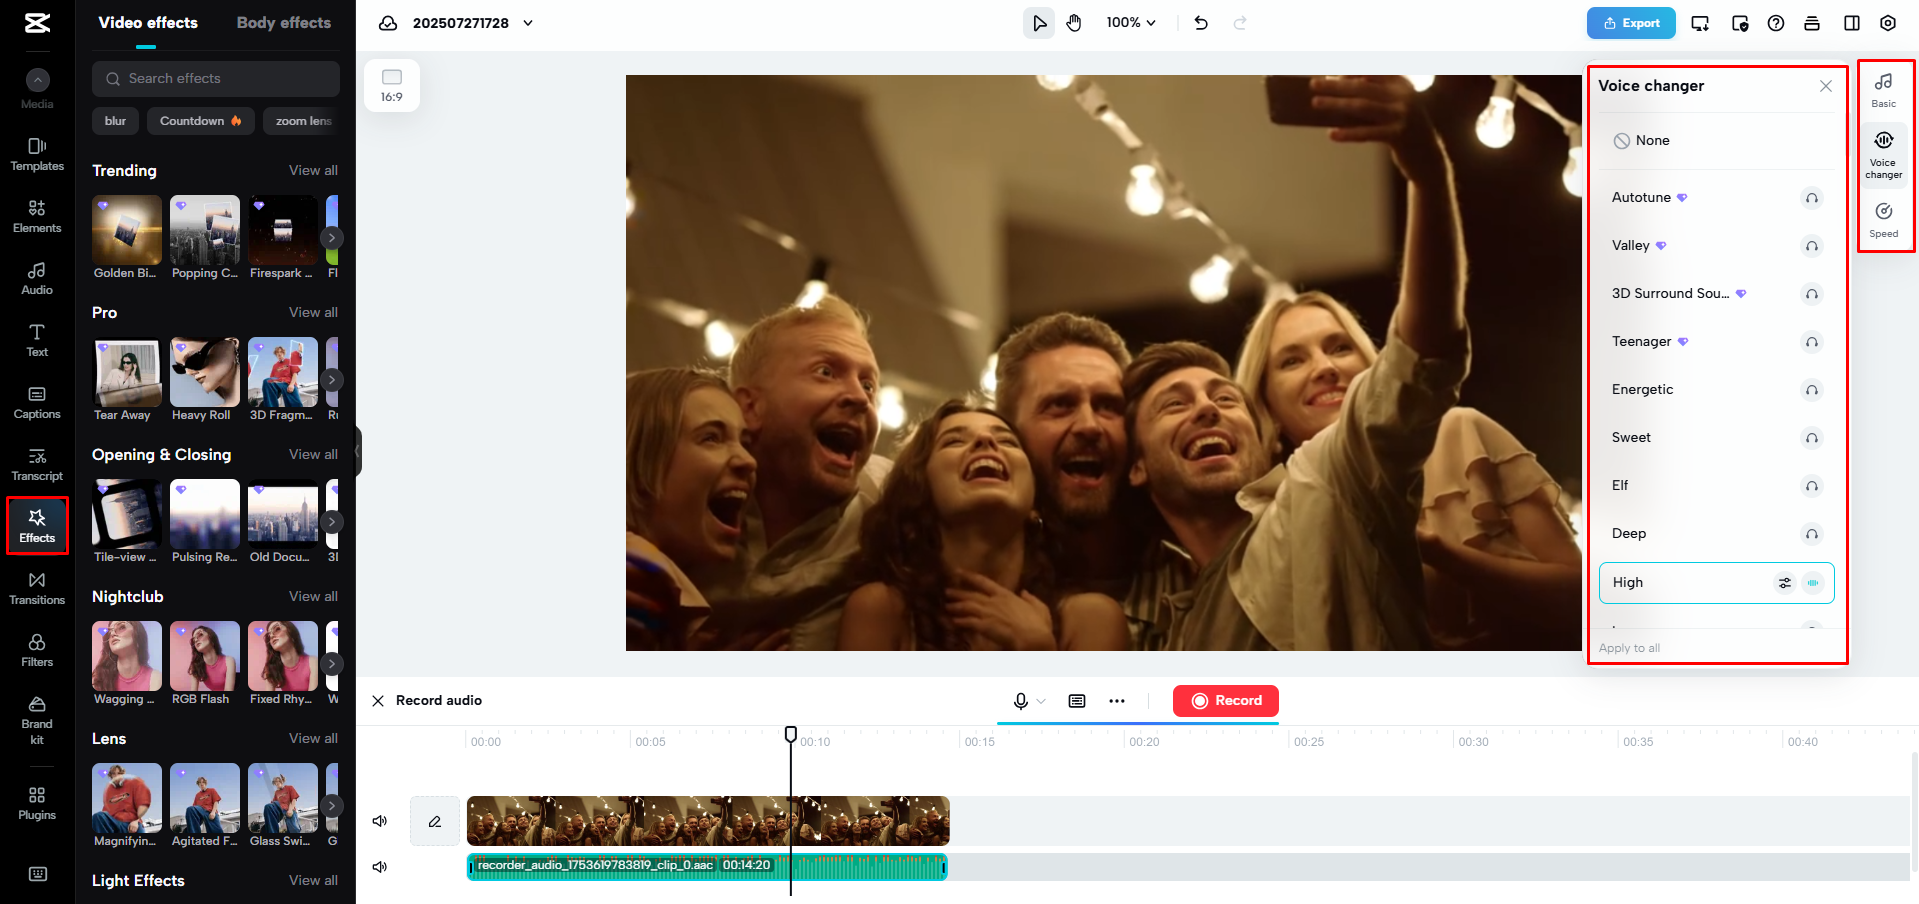The height and width of the screenshot is (904, 1919).
Task: Open the Speed settings in the right panel
Action: point(1884,218)
